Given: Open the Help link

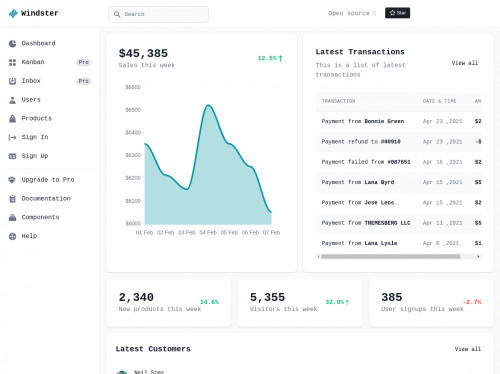Looking at the screenshot, I should point(50,236).
